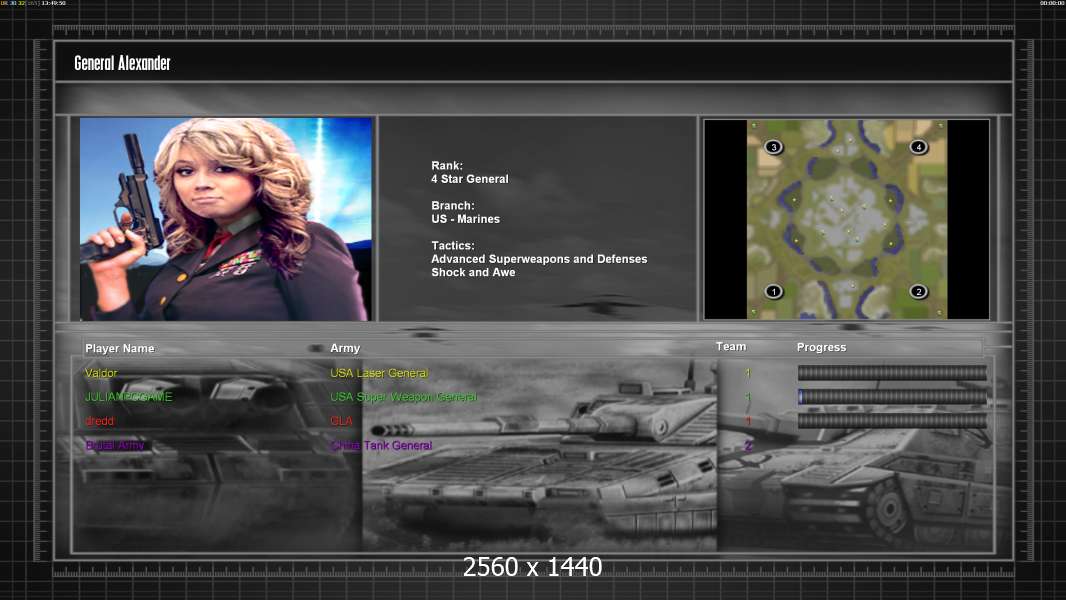Click the "Rank:" label
1066x600 pixels.
[x=447, y=165]
